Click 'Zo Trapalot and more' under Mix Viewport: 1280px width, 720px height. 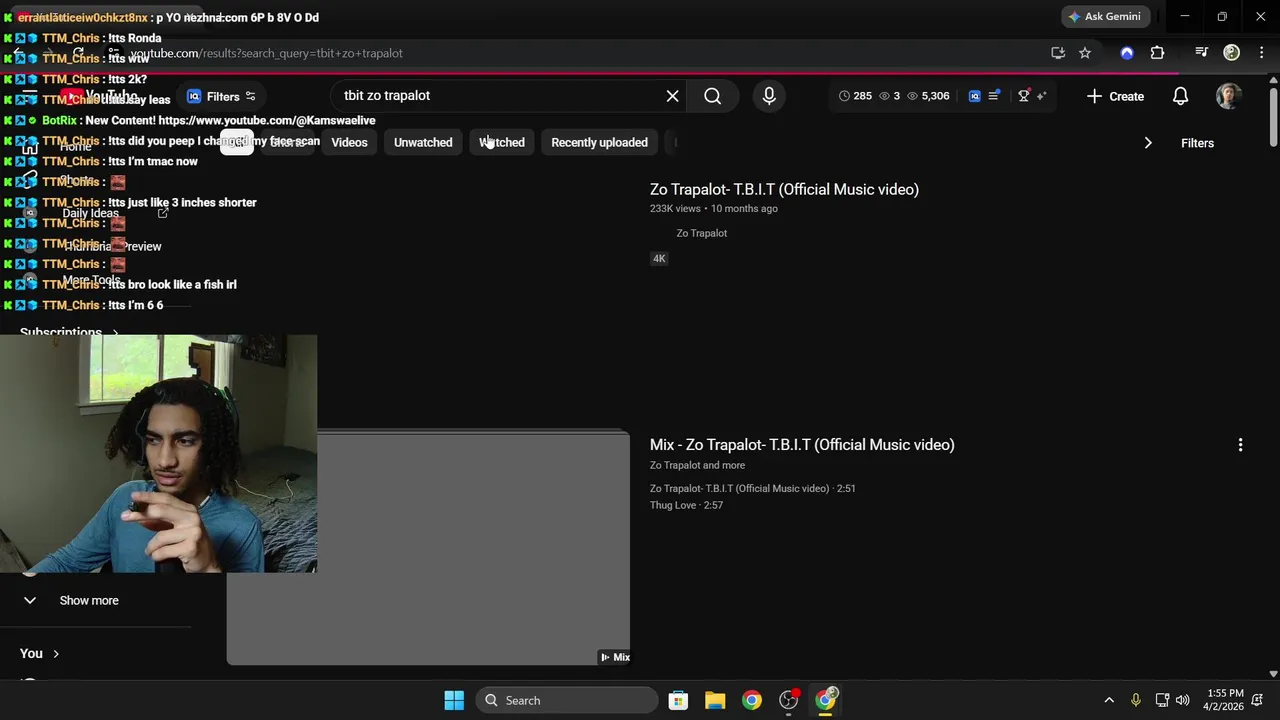[697, 465]
